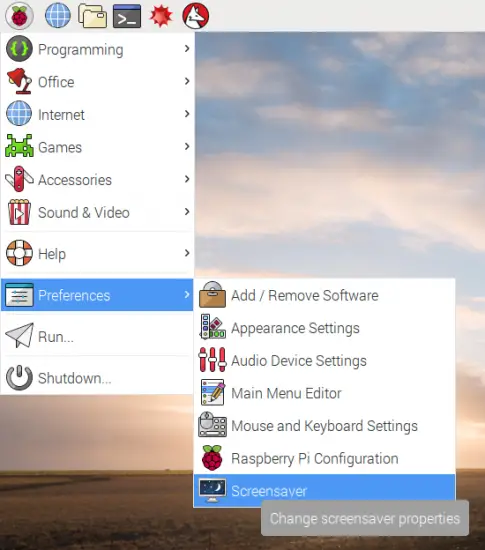Image resolution: width=485 pixels, height=550 pixels.
Task: Select Mouse and Keyboard Settings
Action: [324, 426]
